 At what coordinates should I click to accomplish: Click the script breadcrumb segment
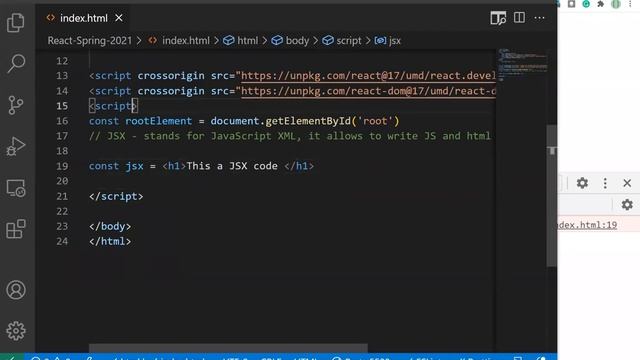tap(349, 41)
